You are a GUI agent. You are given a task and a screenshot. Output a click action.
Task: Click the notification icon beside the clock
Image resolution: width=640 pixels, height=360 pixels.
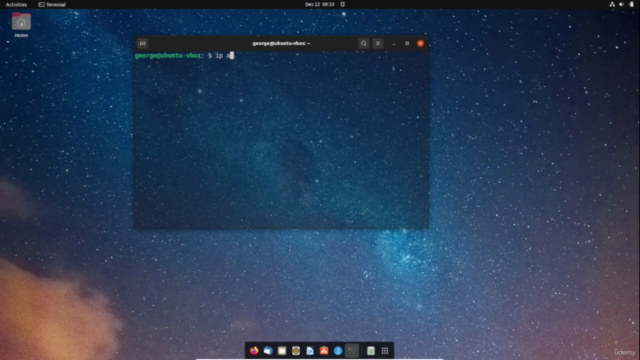[342, 4]
